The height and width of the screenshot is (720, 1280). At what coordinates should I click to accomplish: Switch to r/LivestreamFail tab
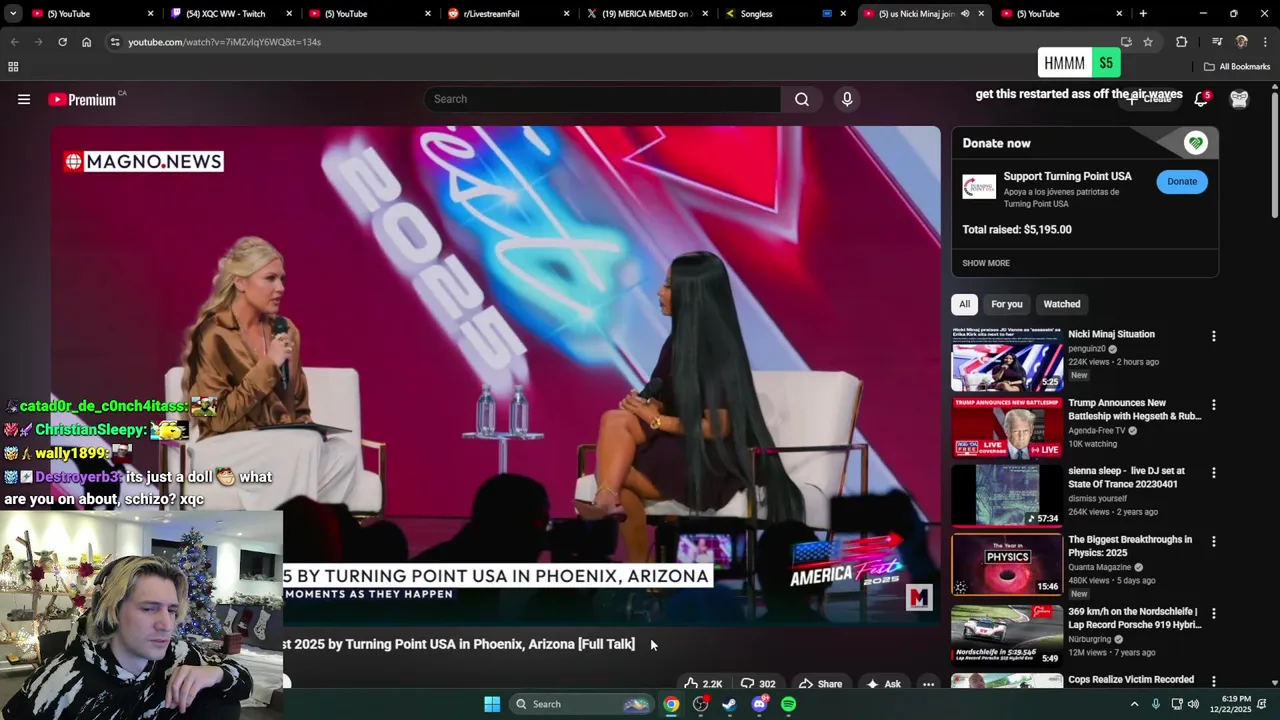tap(508, 14)
